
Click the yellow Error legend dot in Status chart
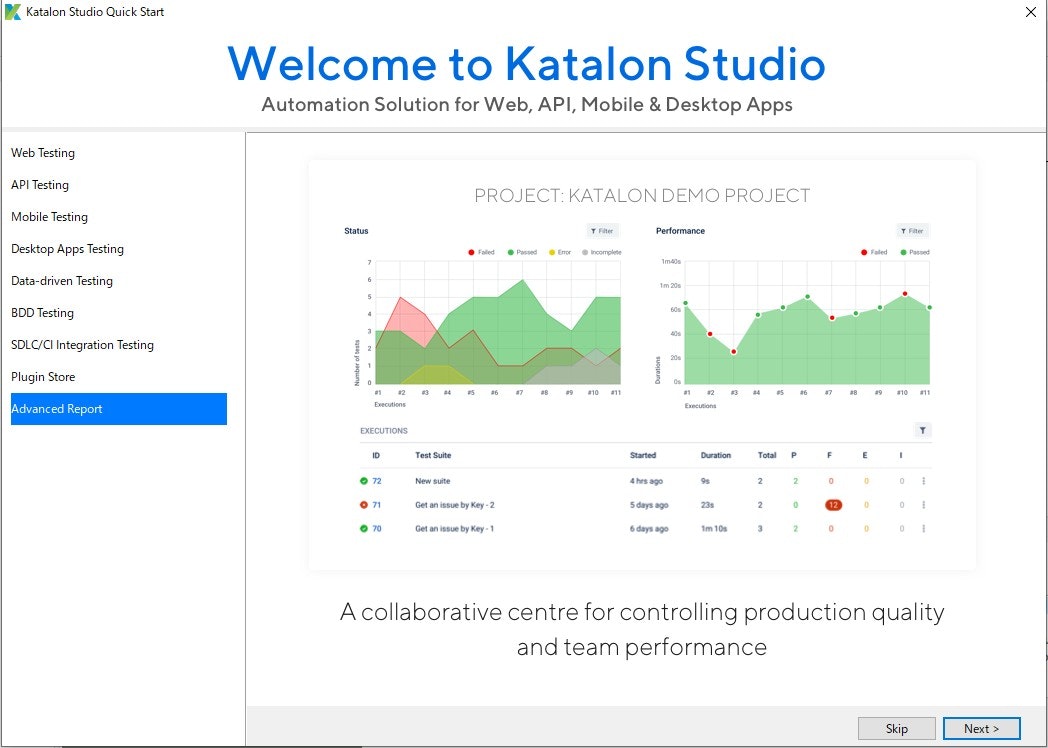pyautogui.click(x=552, y=252)
